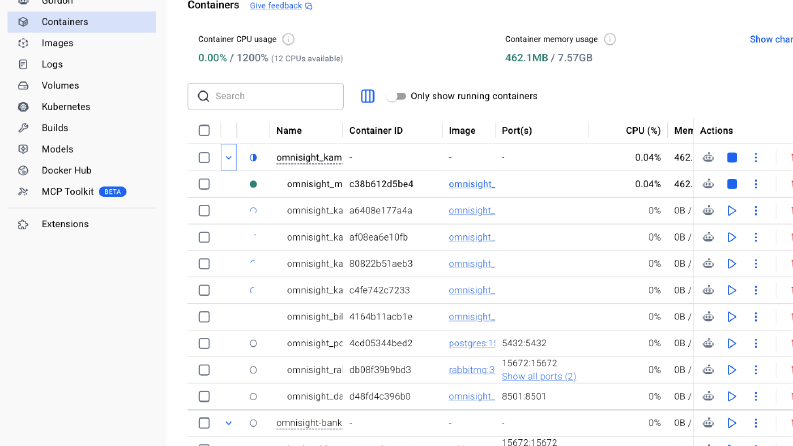The width and height of the screenshot is (793, 446).
Task: Click the Models sidebar icon
Action: (23, 149)
